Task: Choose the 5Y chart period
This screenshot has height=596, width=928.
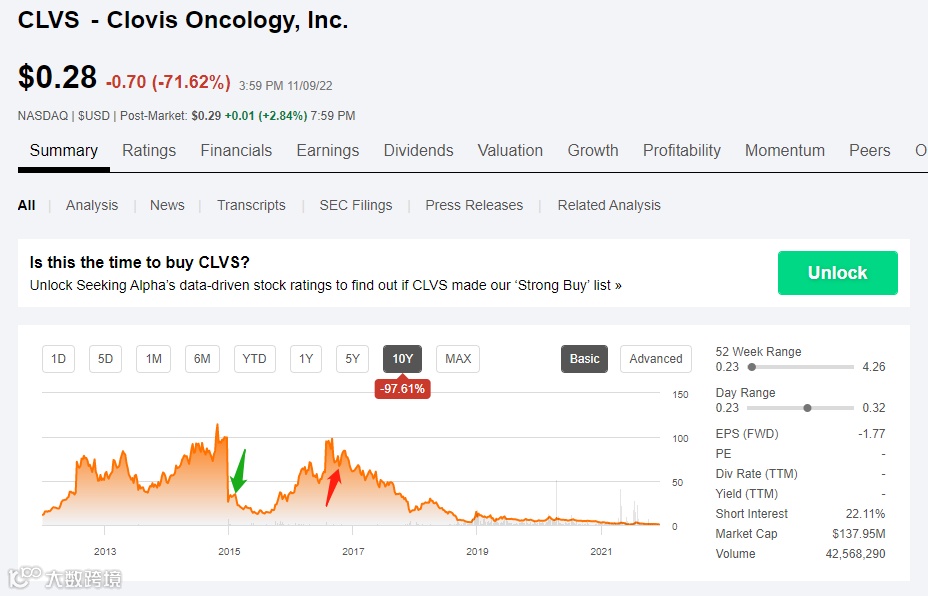Action: point(352,359)
